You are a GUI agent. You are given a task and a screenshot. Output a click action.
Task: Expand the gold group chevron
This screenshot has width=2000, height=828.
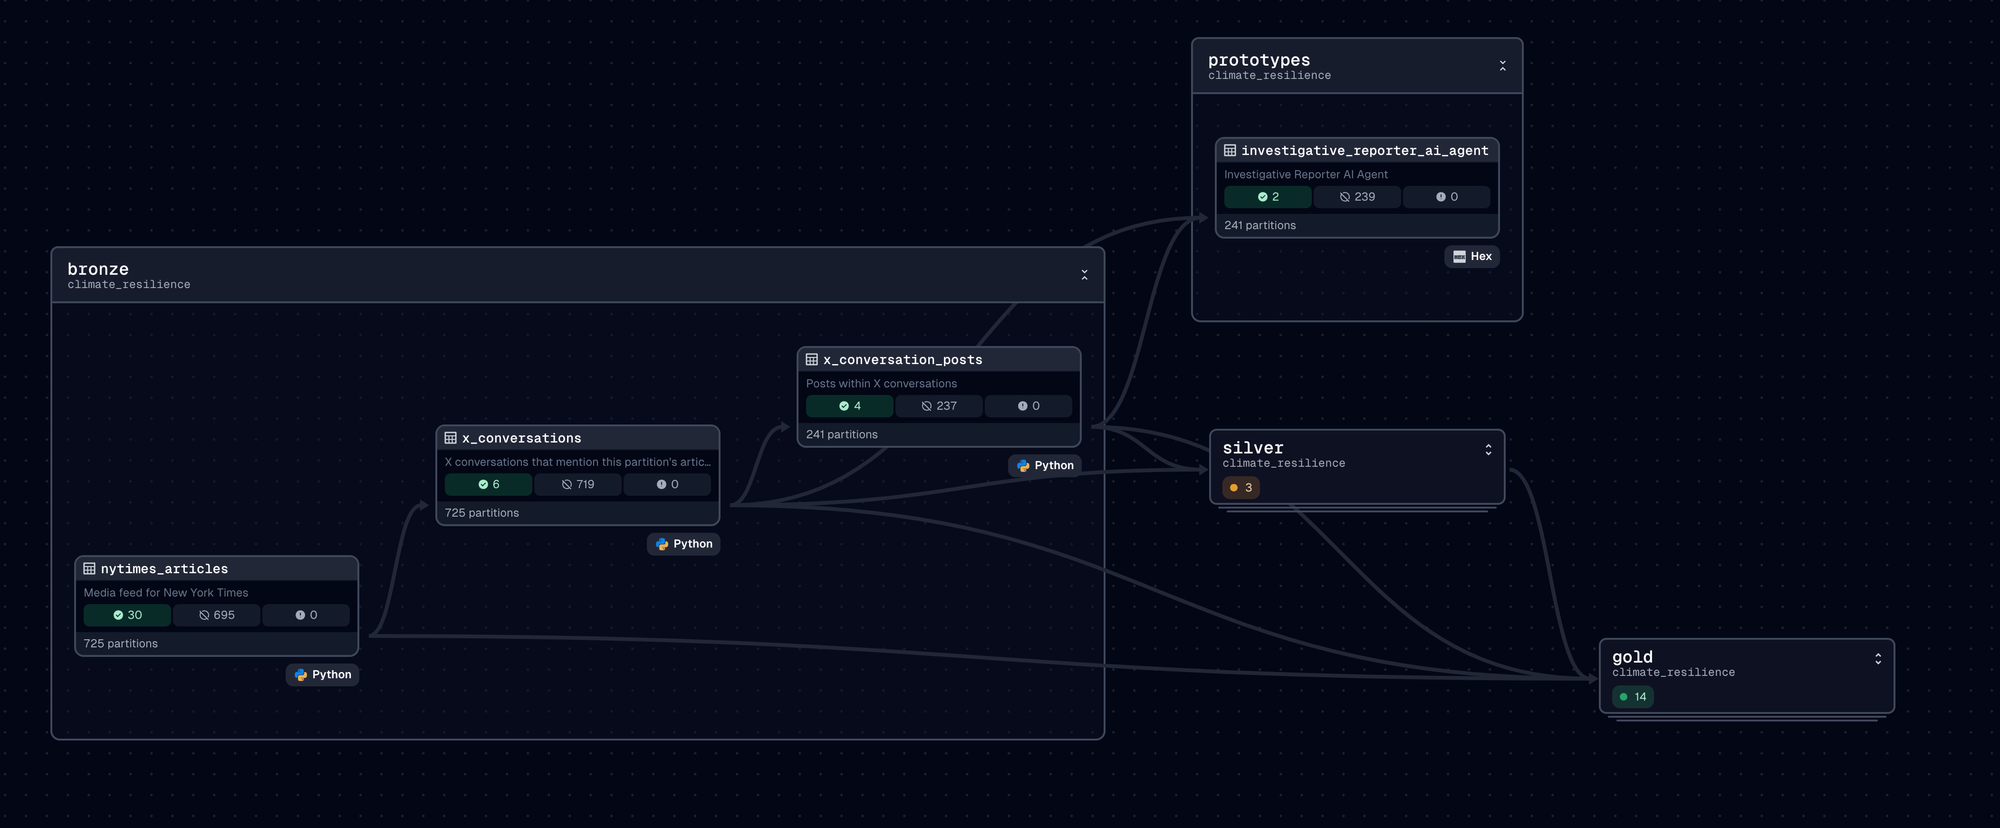click(1878, 659)
